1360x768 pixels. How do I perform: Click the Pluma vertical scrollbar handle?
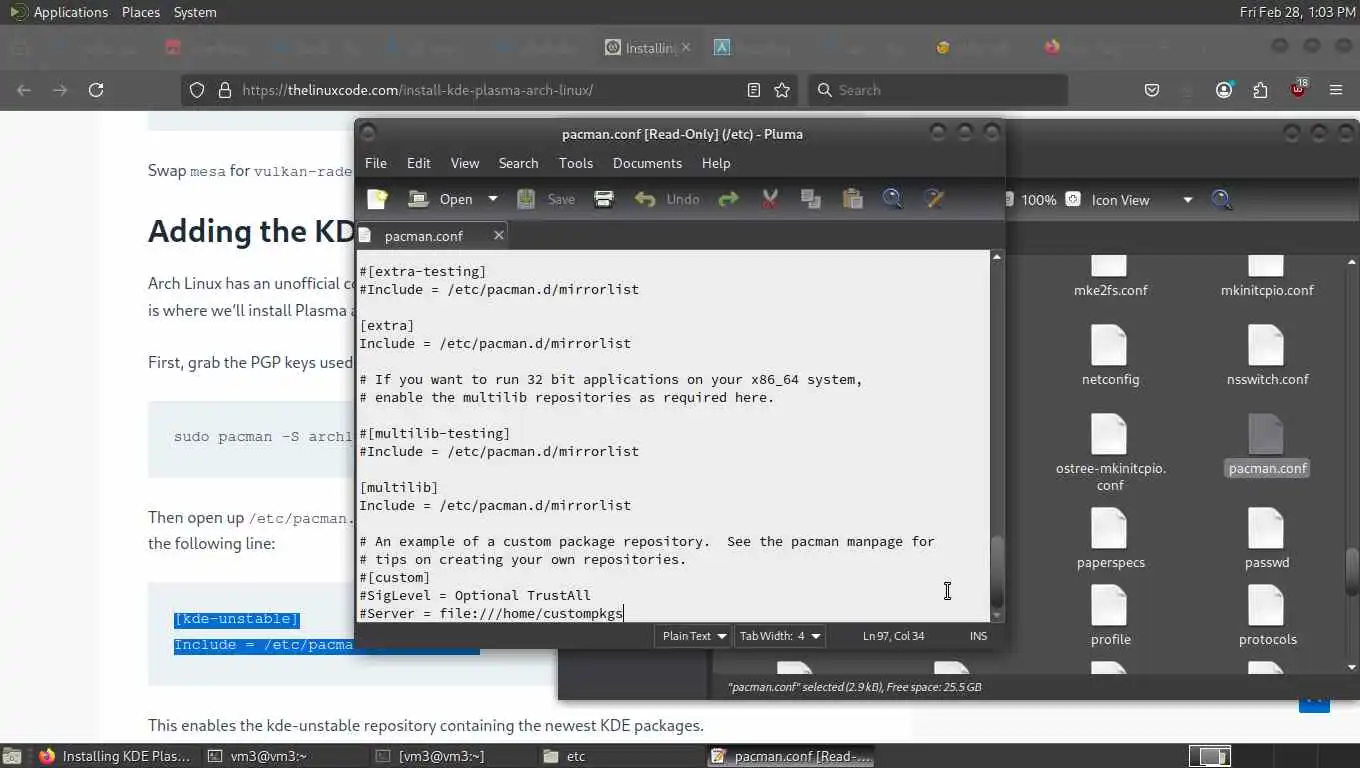(x=996, y=570)
